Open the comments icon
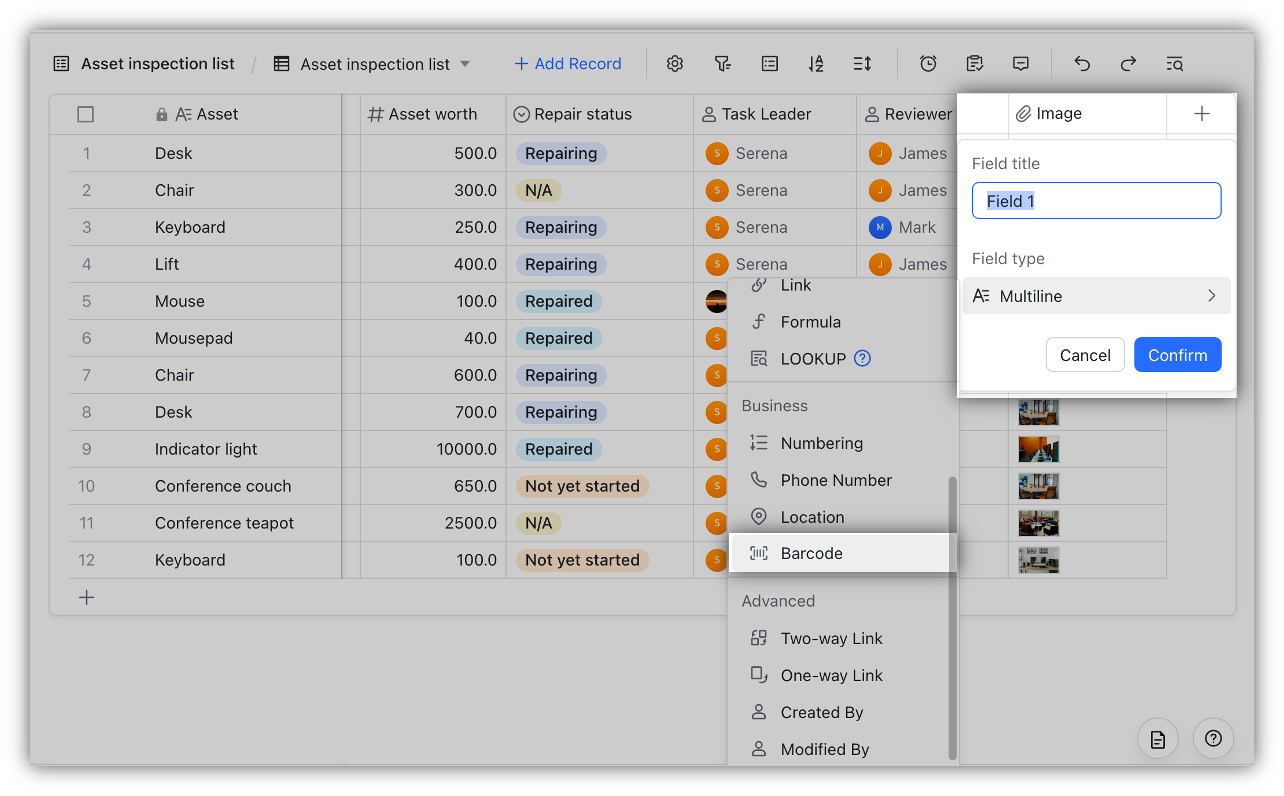The image size is (1284, 796). (1020, 63)
